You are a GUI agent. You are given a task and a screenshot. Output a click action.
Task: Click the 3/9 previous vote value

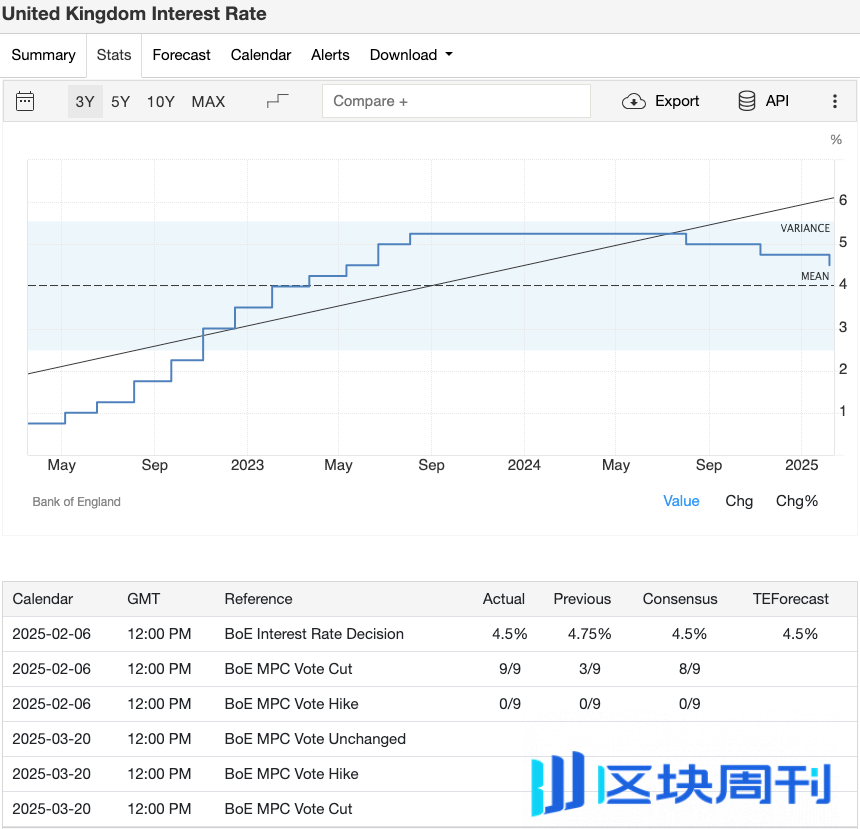click(x=590, y=669)
